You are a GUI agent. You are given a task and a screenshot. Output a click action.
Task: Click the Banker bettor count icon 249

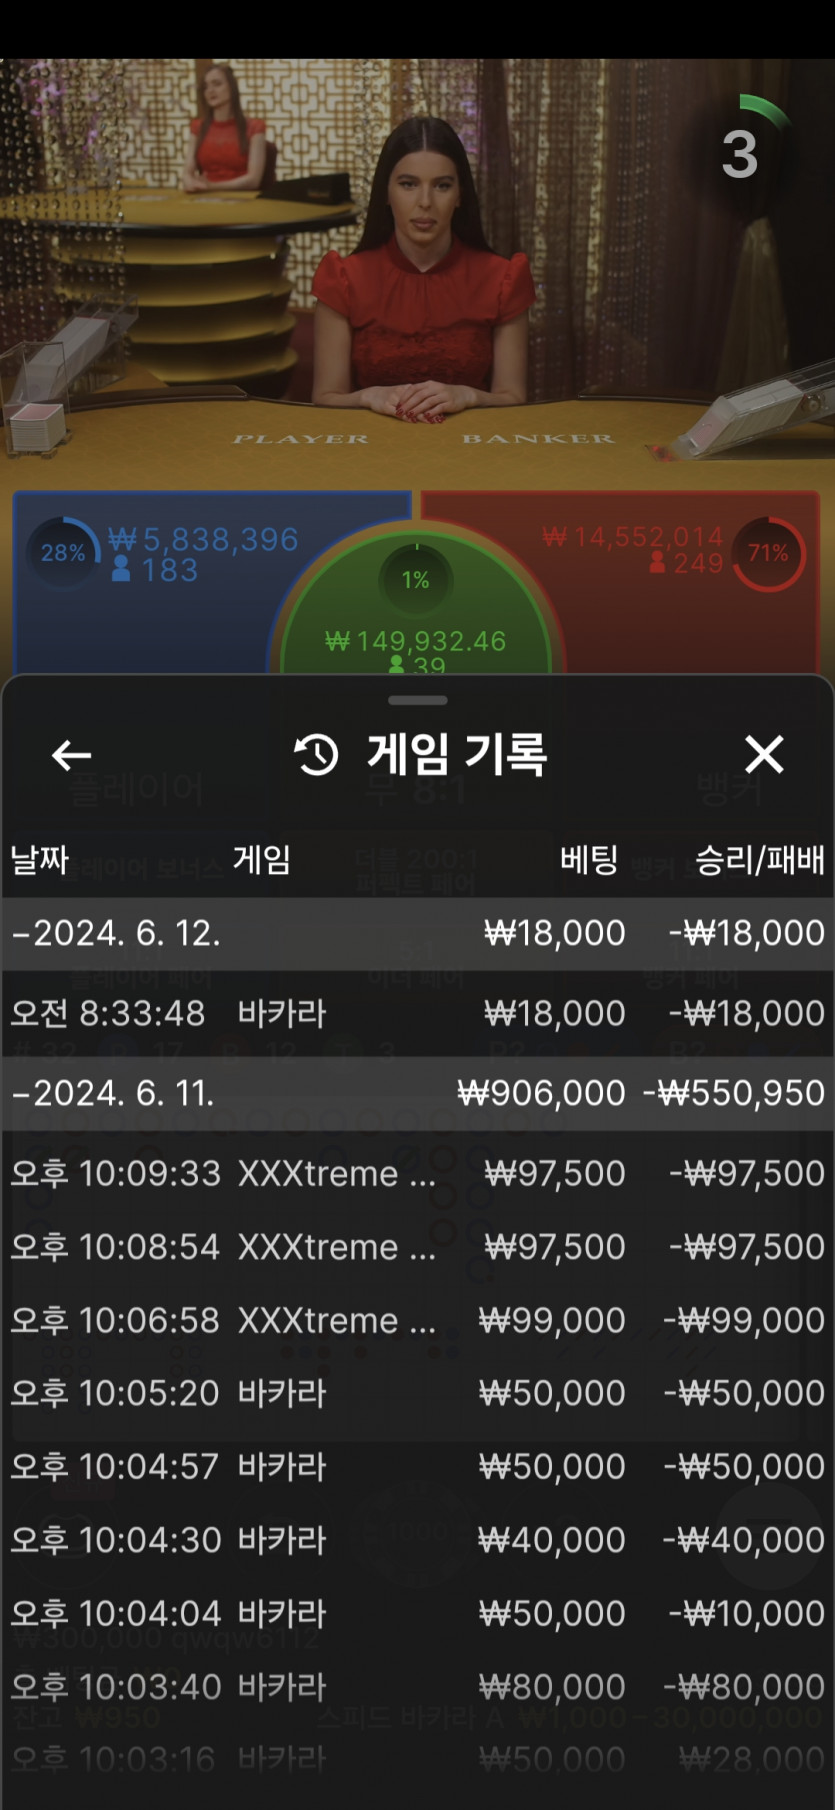pos(657,563)
